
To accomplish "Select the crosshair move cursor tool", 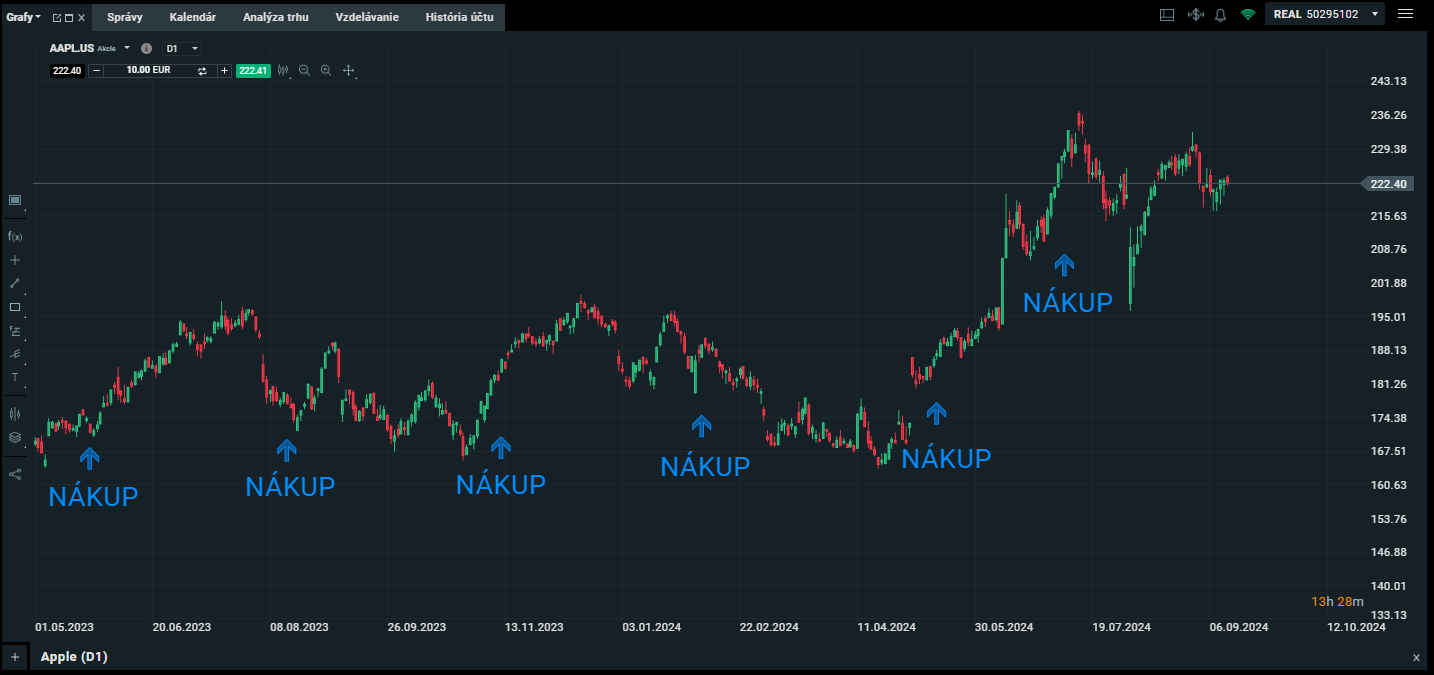I will pyautogui.click(x=349, y=71).
